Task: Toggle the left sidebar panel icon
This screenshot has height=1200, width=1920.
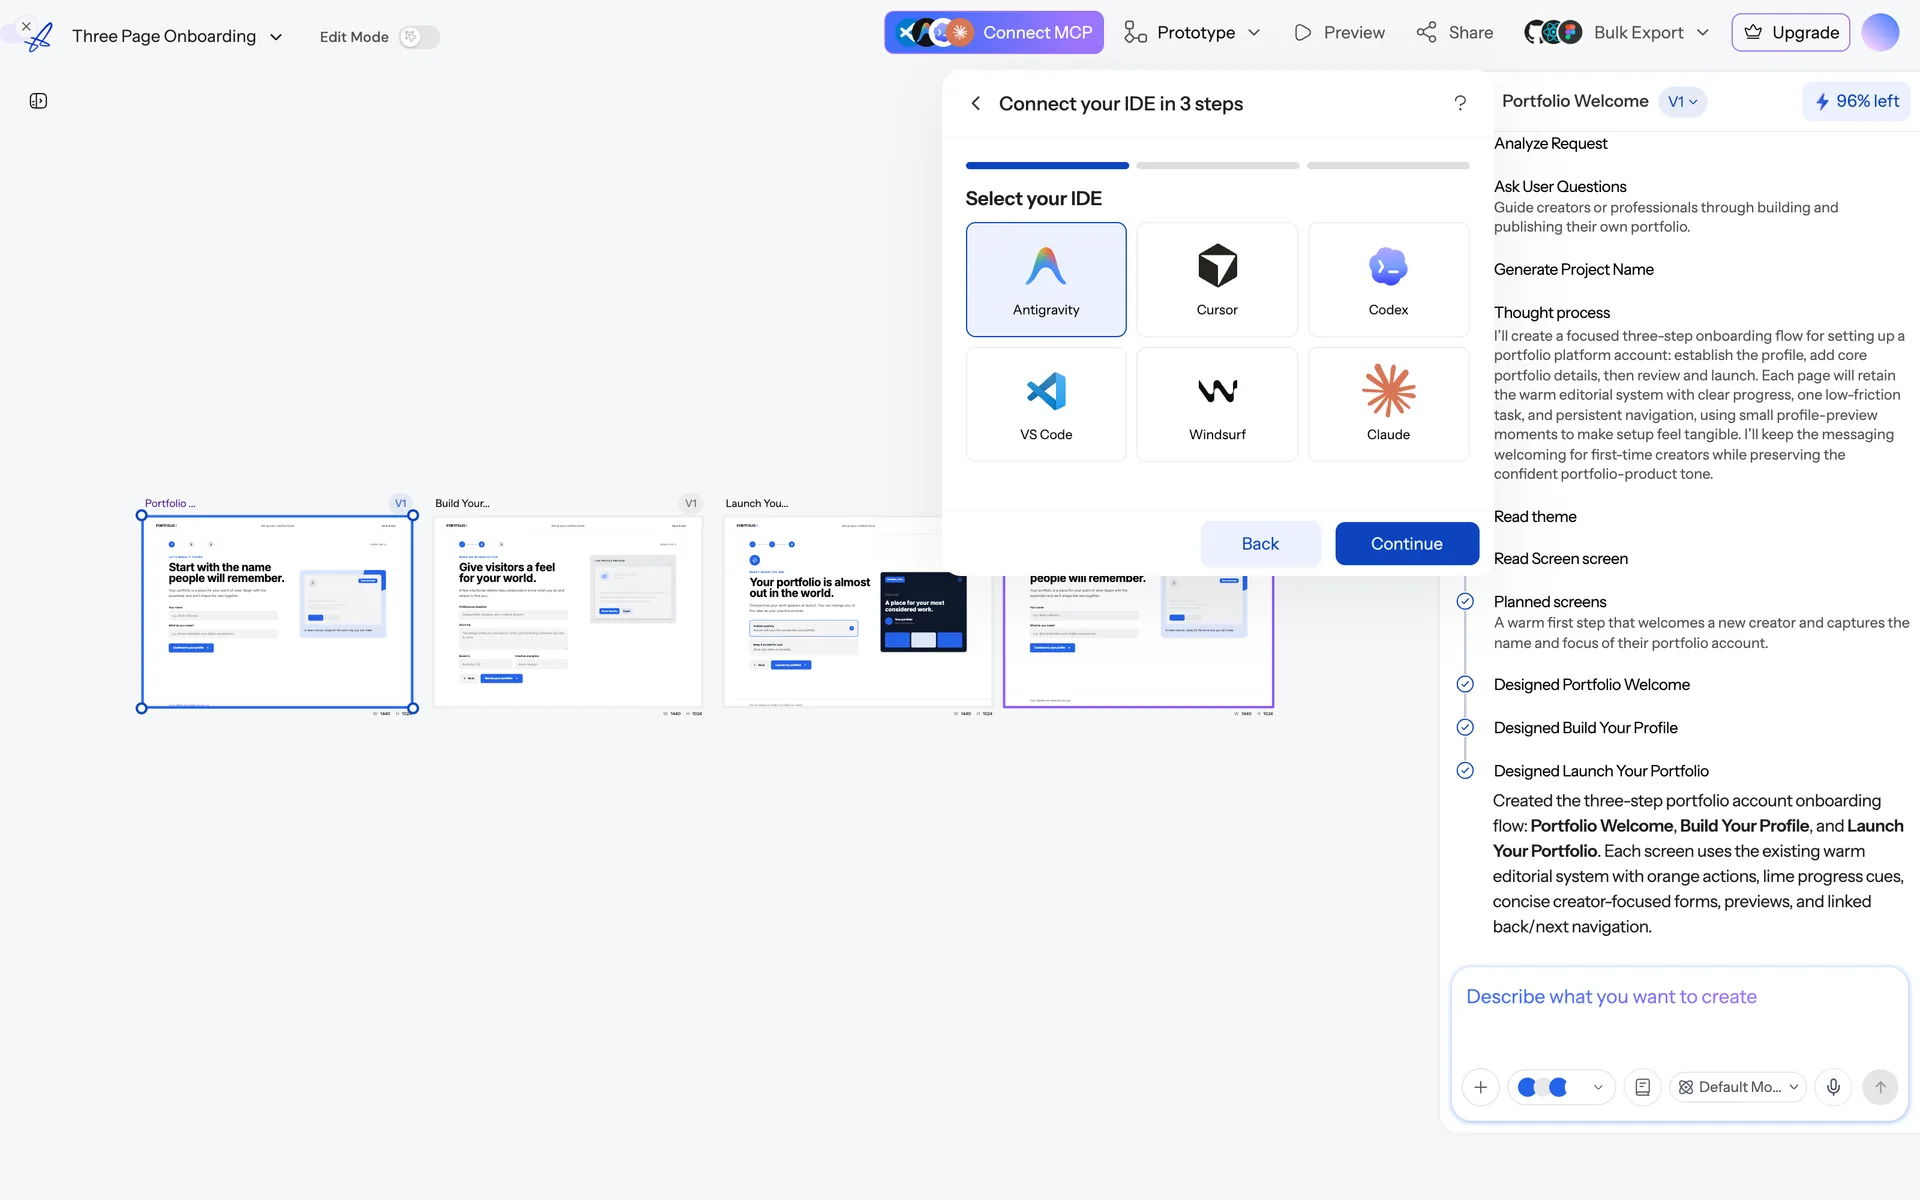Action: [x=39, y=101]
